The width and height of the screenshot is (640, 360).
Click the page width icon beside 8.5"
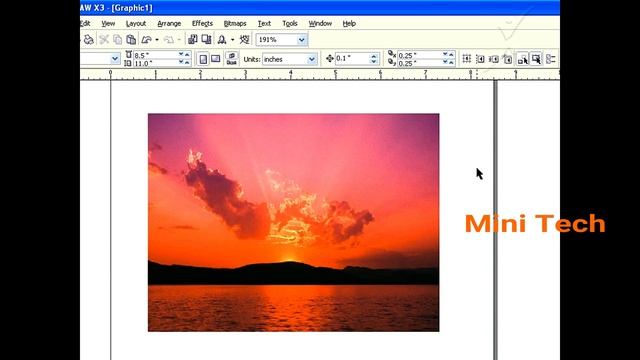pos(129,55)
